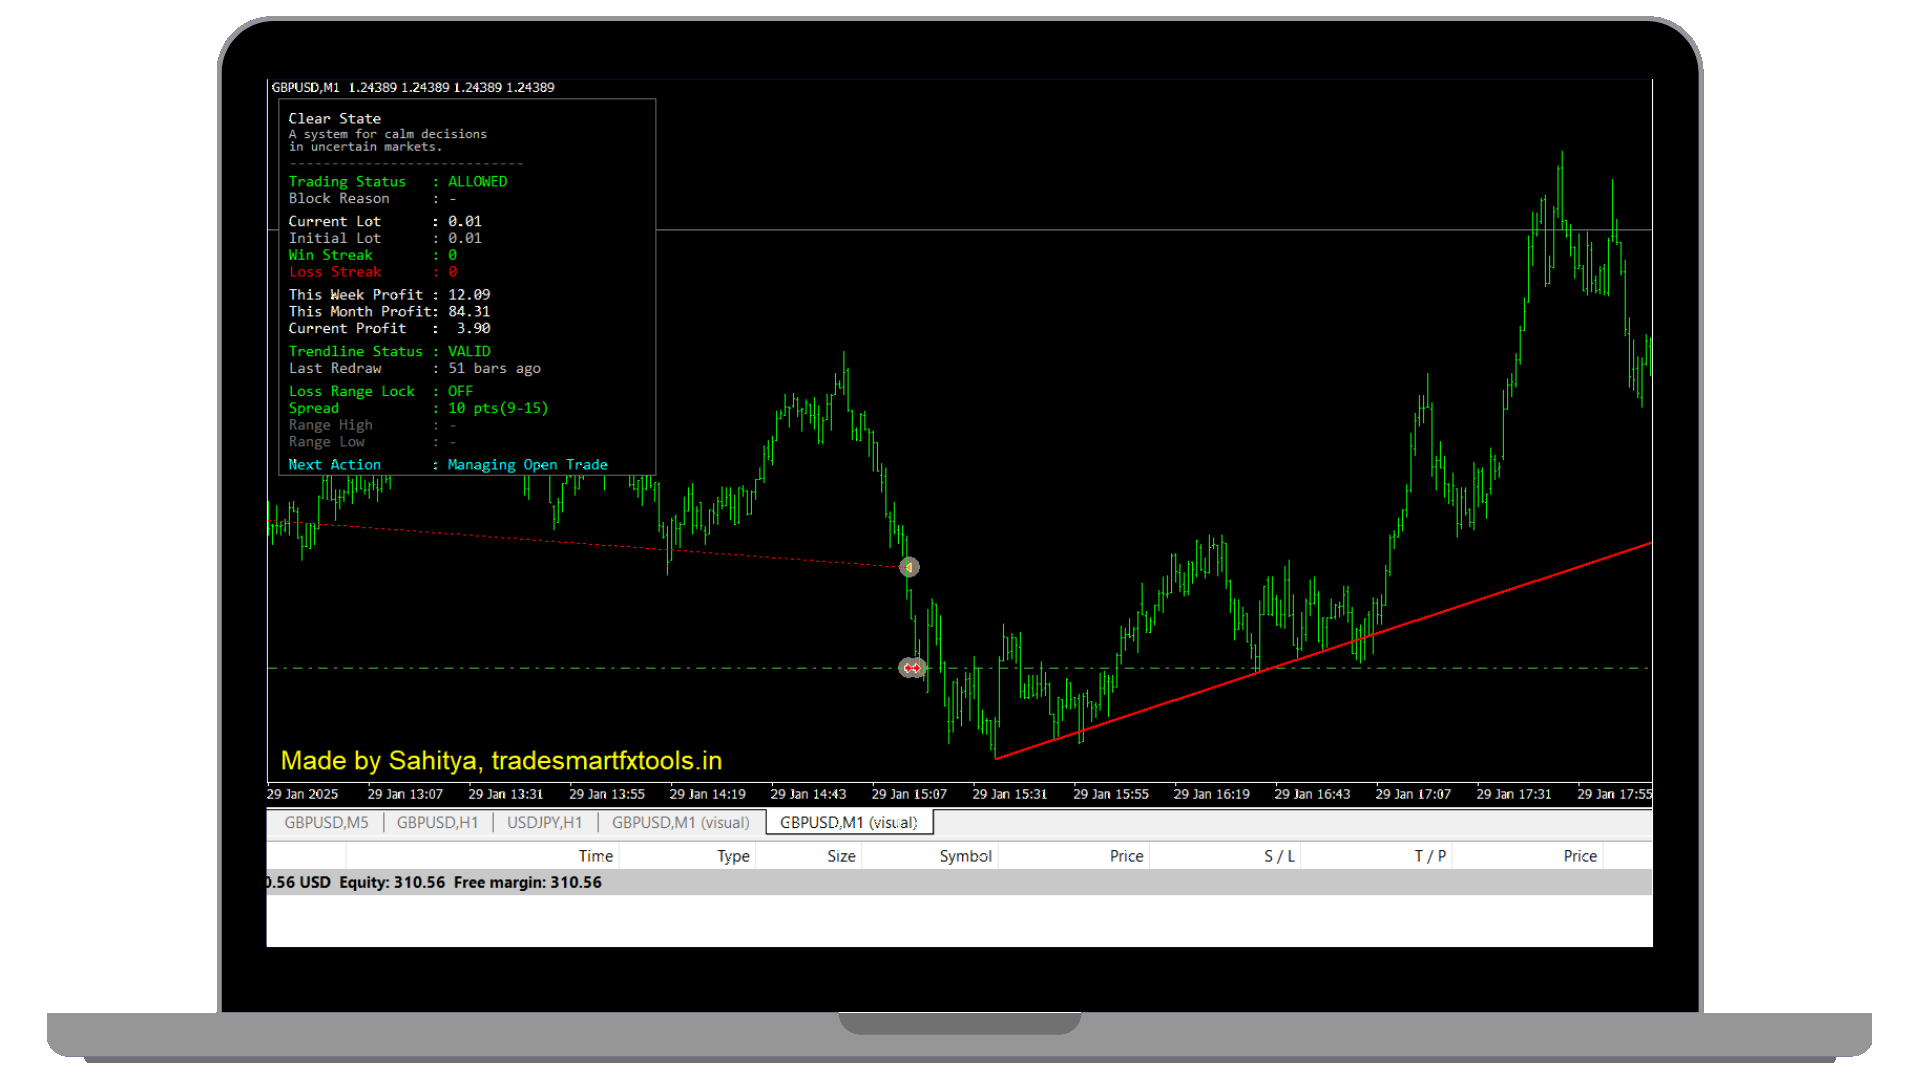The image size is (1920, 1080).
Task: Click the Symbol column header
Action: pos(965,856)
